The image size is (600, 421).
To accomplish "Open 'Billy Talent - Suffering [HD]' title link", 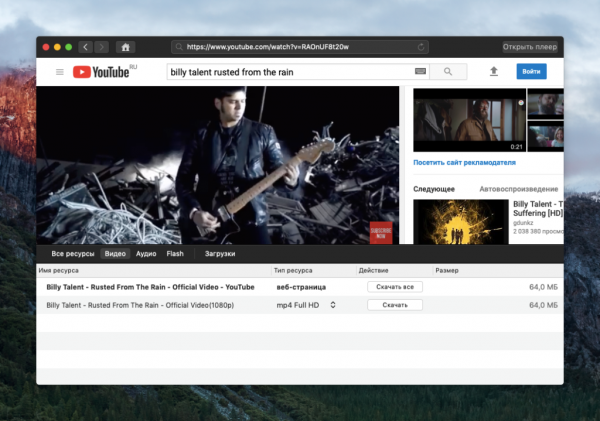I will [538, 209].
